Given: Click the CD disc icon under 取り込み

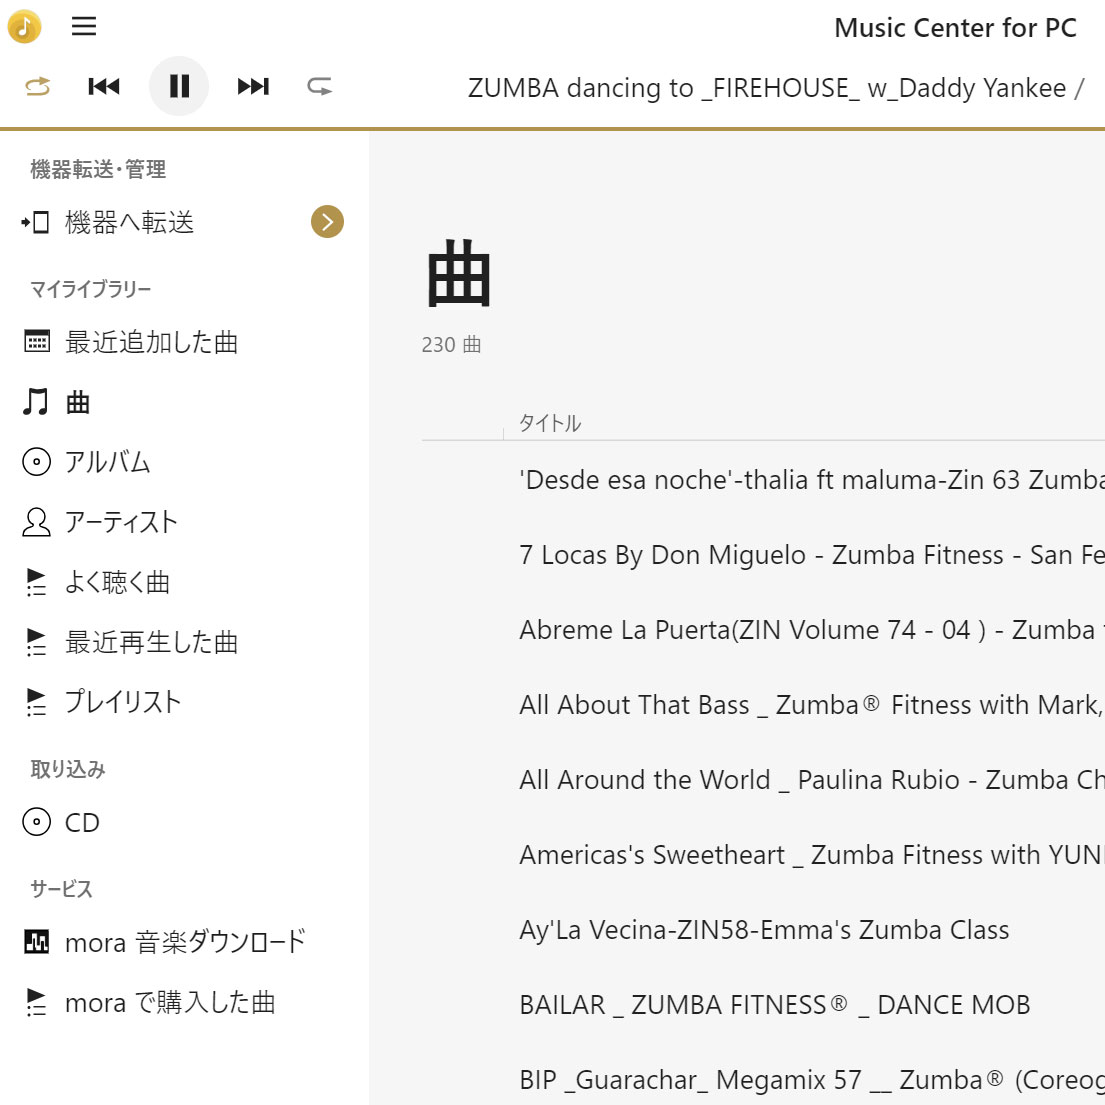Looking at the screenshot, I should tap(37, 822).
